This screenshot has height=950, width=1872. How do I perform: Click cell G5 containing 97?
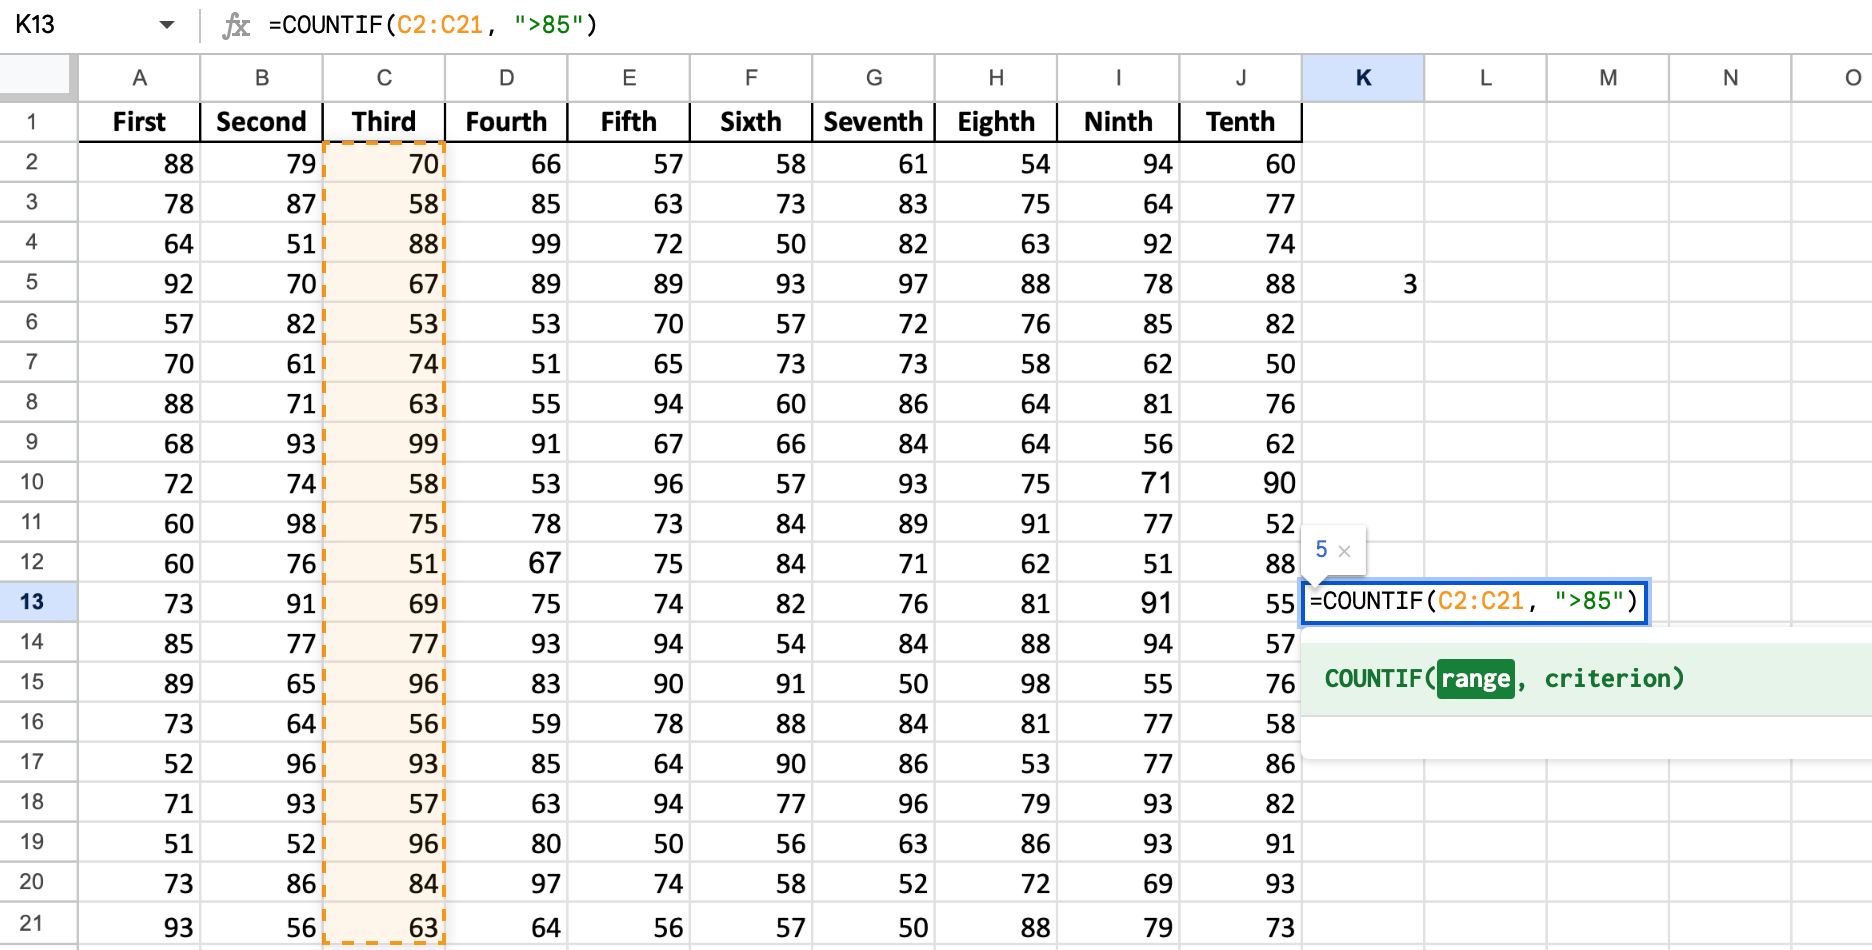(874, 283)
